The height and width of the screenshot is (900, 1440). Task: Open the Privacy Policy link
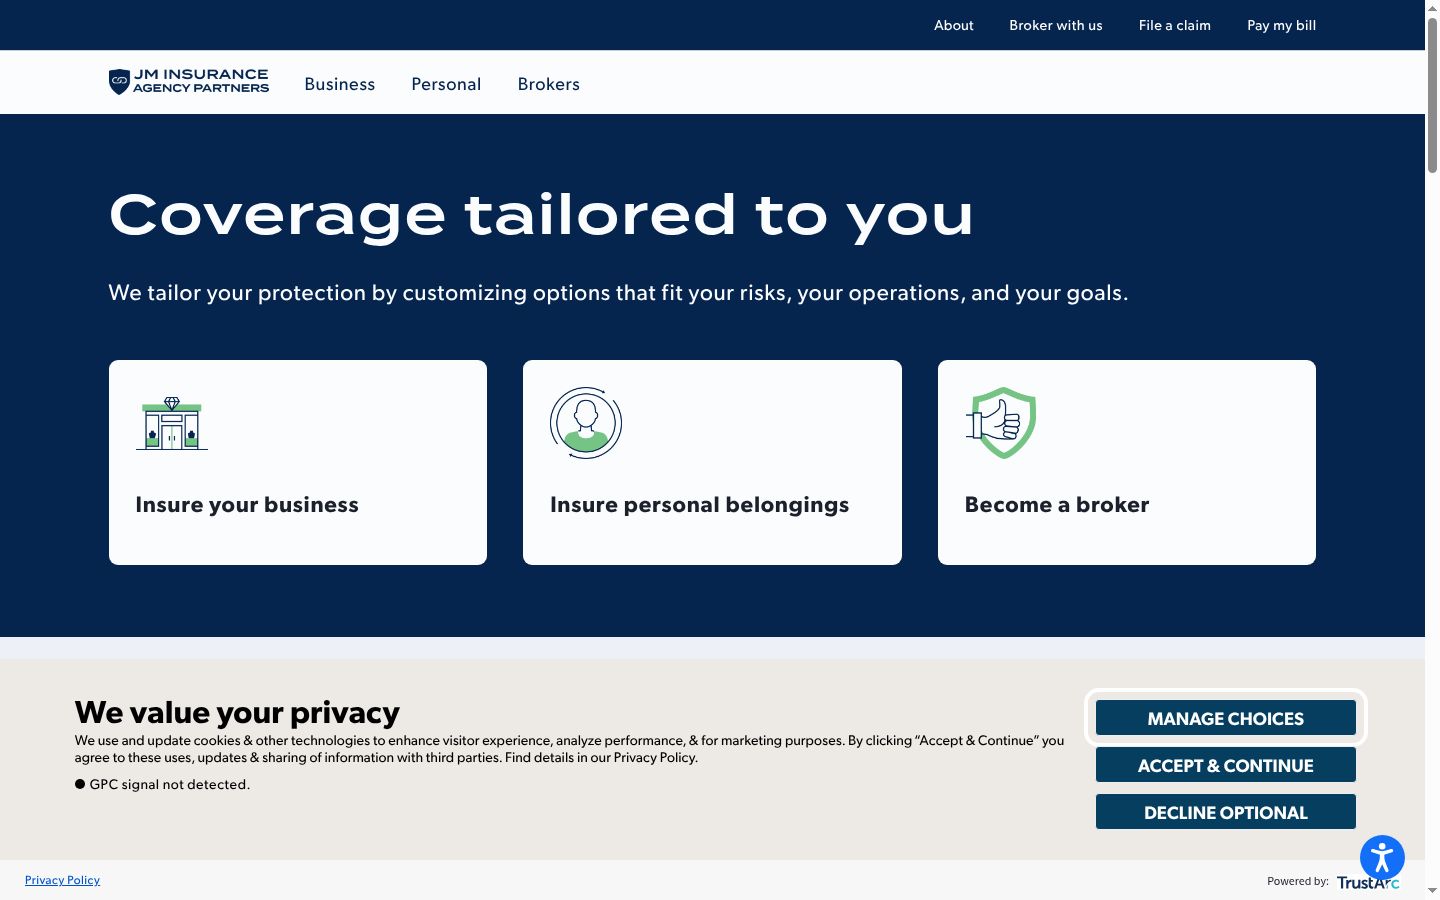[x=62, y=880]
